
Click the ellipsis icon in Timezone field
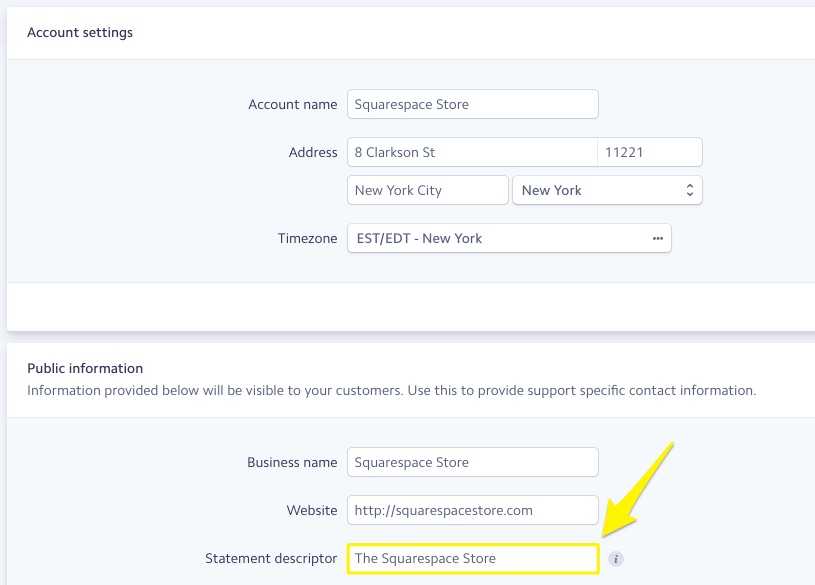(x=657, y=239)
